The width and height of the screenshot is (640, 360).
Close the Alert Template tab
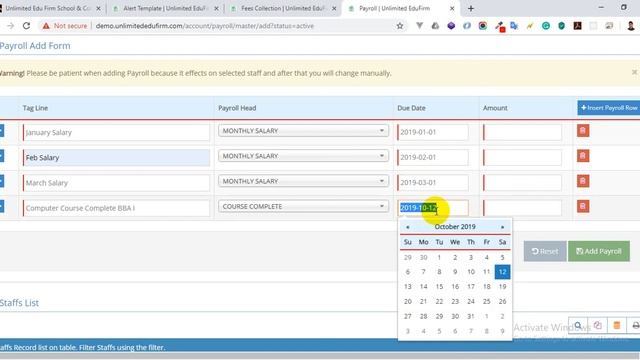(216, 8)
